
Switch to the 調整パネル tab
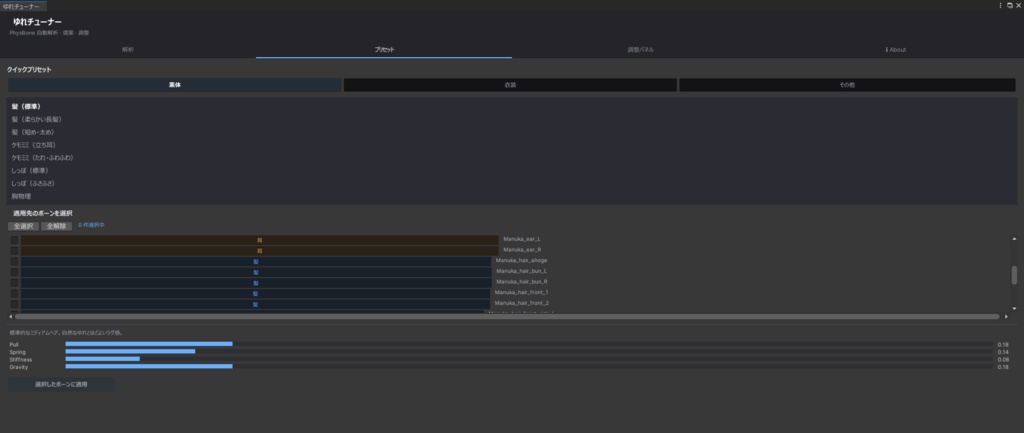point(640,50)
